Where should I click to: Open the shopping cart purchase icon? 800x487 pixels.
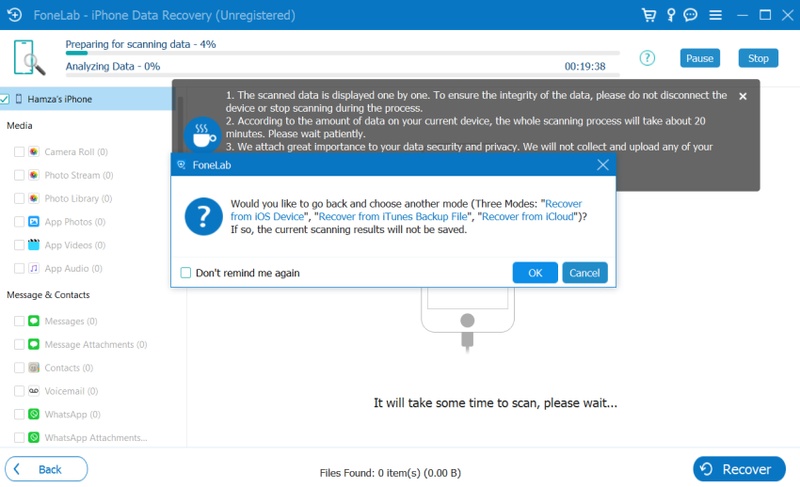tap(648, 15)
